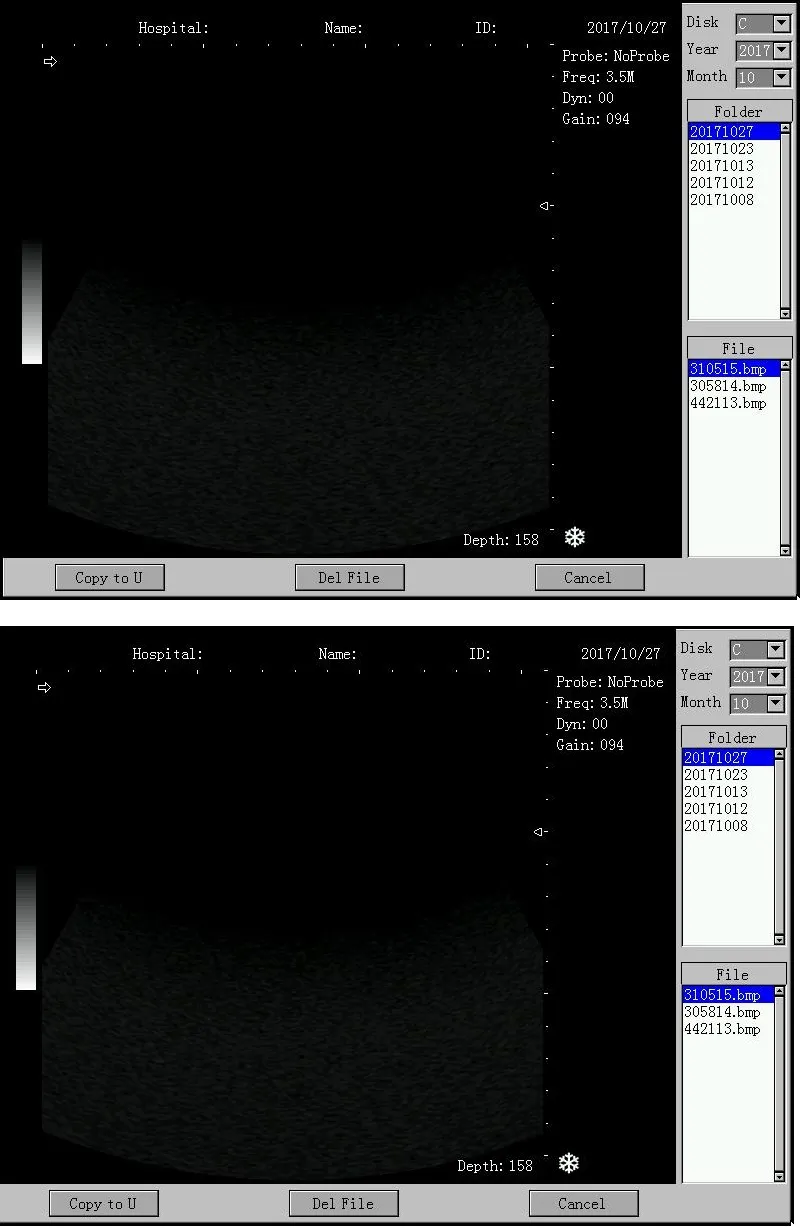Click right-pointing arrow marker in upper scan view
808x1228 pixels.
tap(50, 62)
